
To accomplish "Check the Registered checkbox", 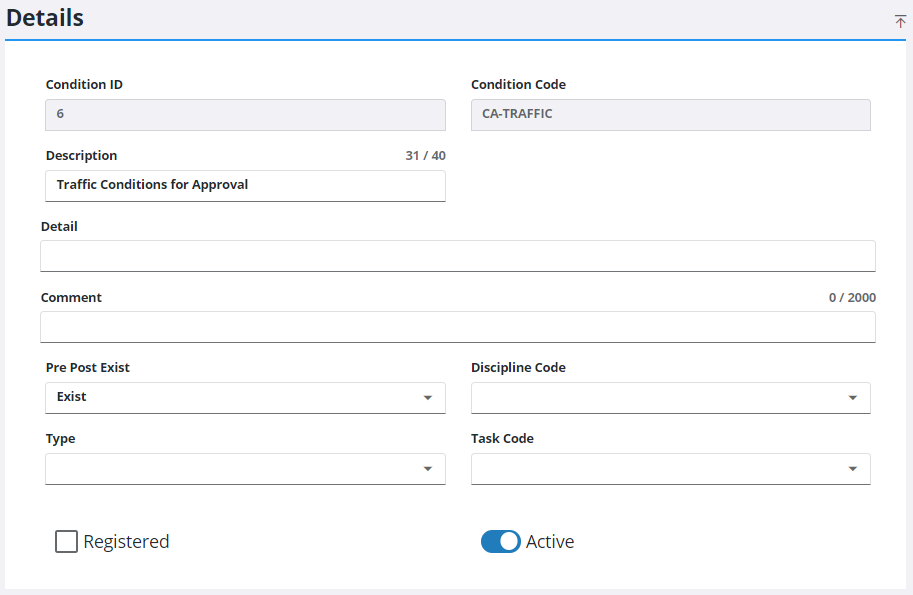I will click(66, 542).
